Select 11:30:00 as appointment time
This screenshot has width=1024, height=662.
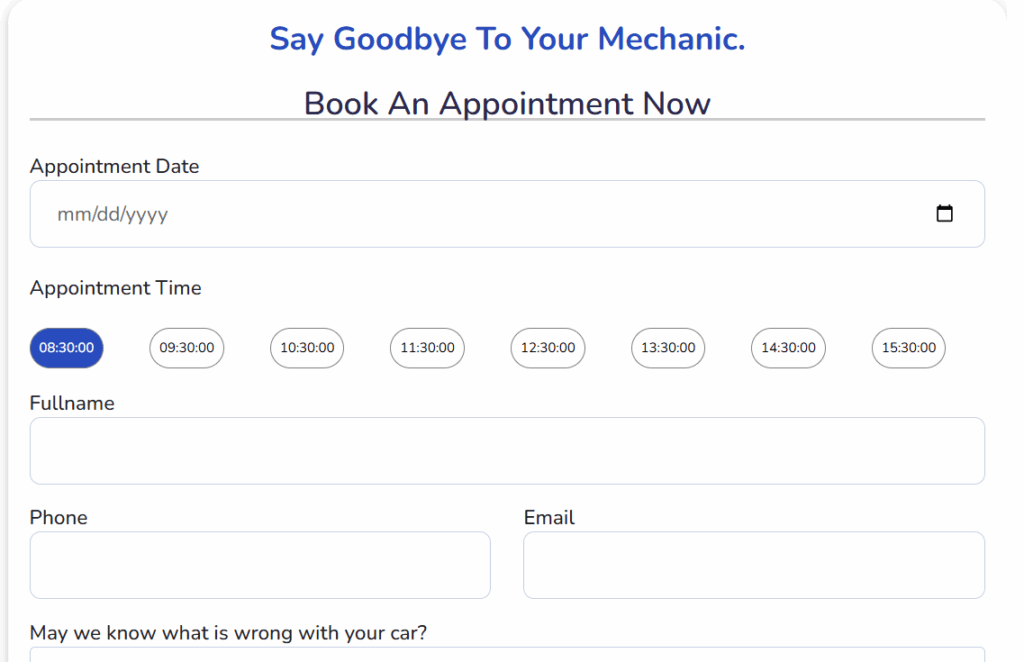click(x=427, y=348)
